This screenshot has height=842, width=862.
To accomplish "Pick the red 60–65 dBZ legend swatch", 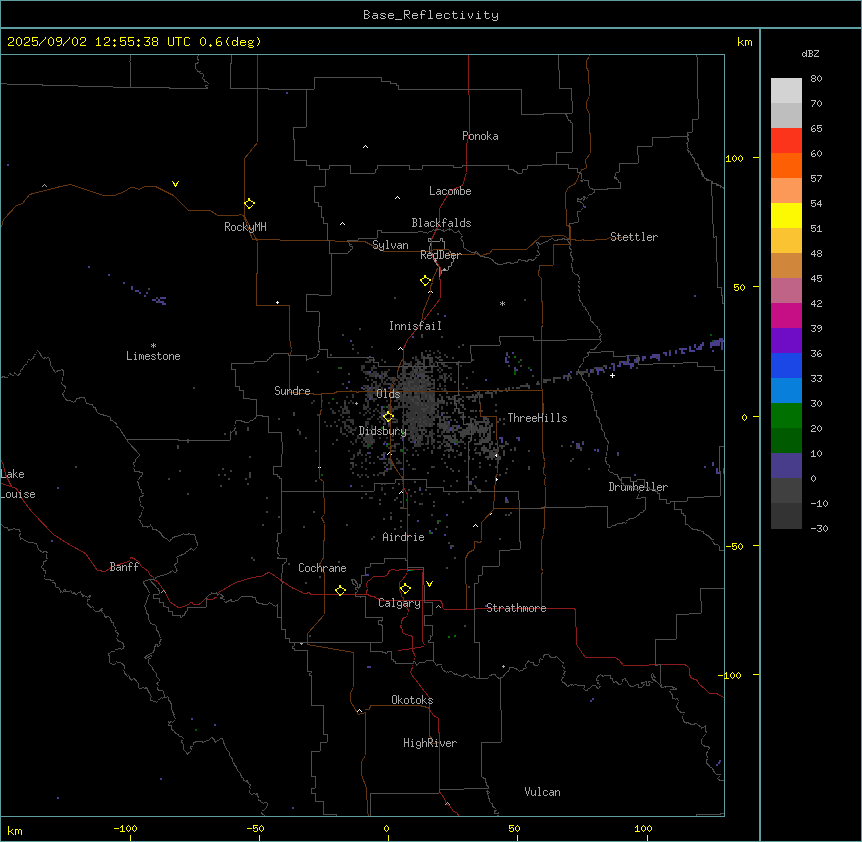I will [x=786, y=141].
